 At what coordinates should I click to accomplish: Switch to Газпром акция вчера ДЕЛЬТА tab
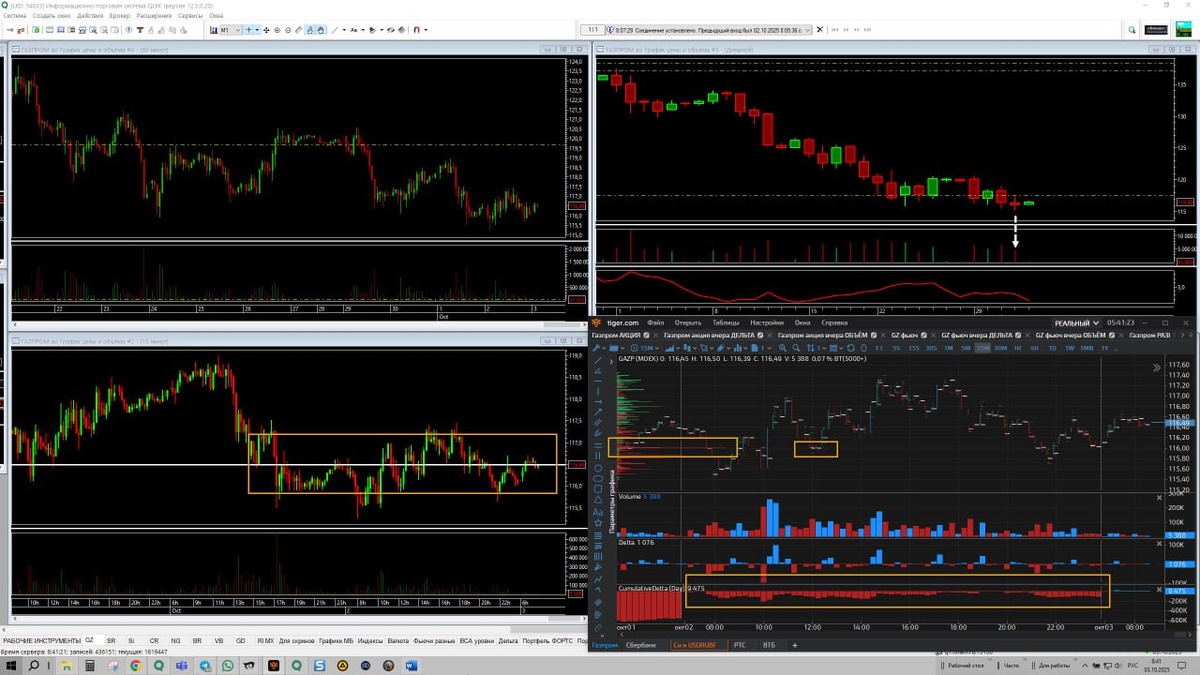coord(709,335)
